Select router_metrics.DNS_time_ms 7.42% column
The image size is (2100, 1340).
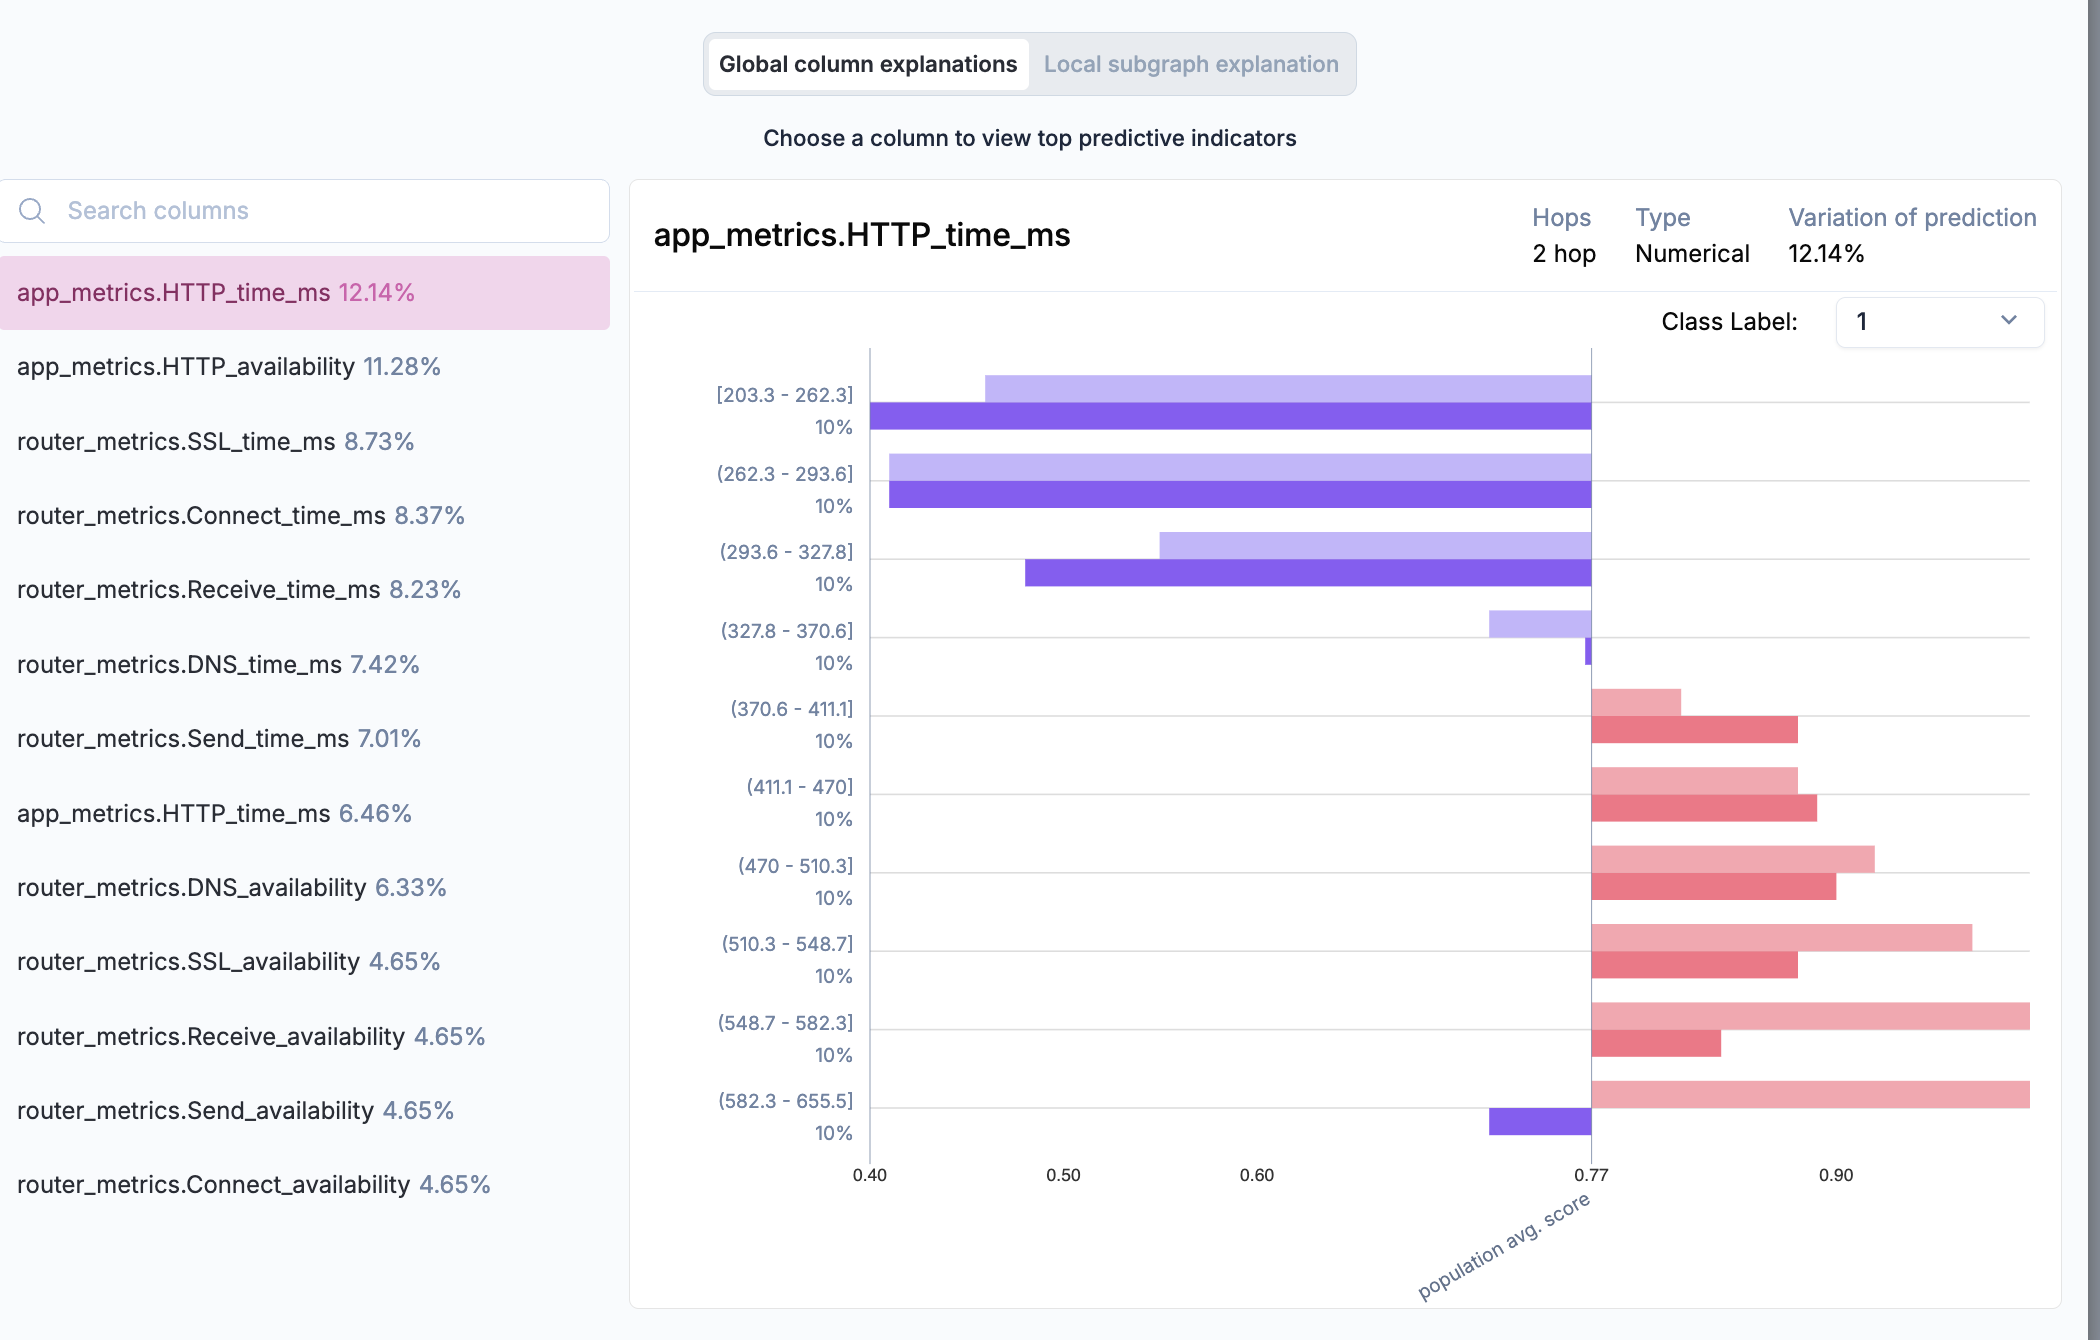click(218, 665)
